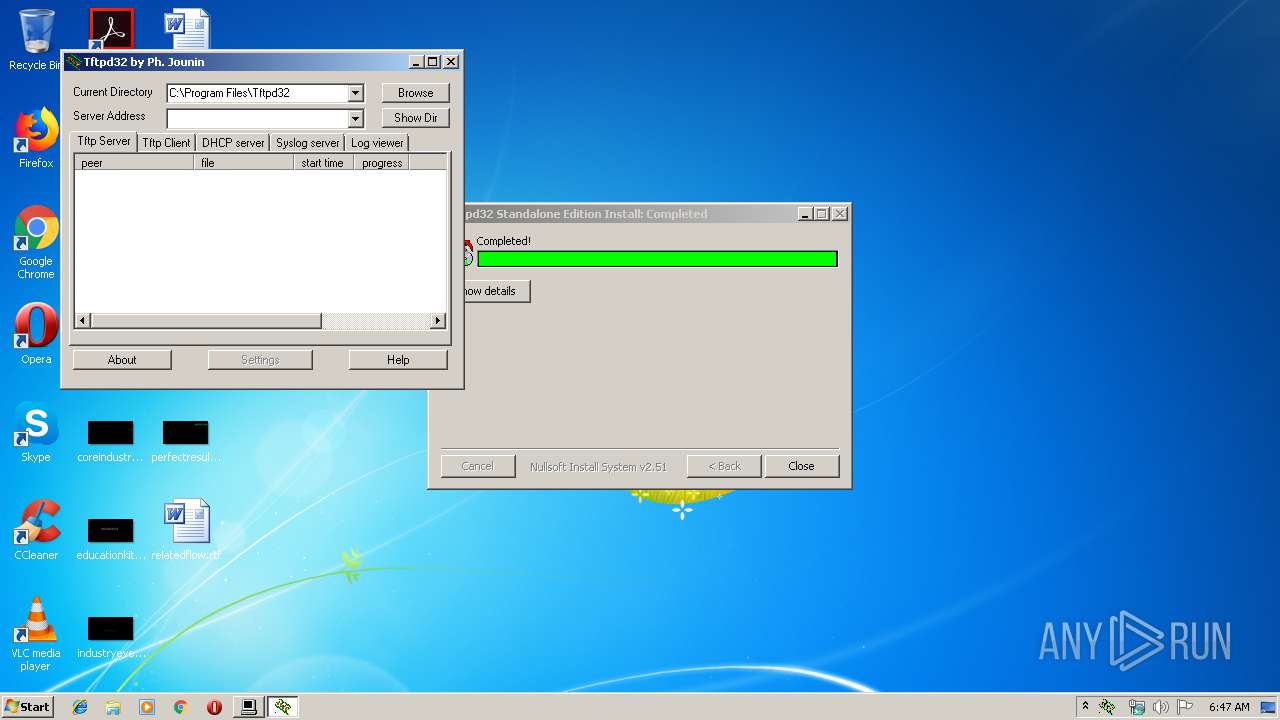Open the Action Center flag icon
1280x720 pixels.
(x=1185, y=707)
